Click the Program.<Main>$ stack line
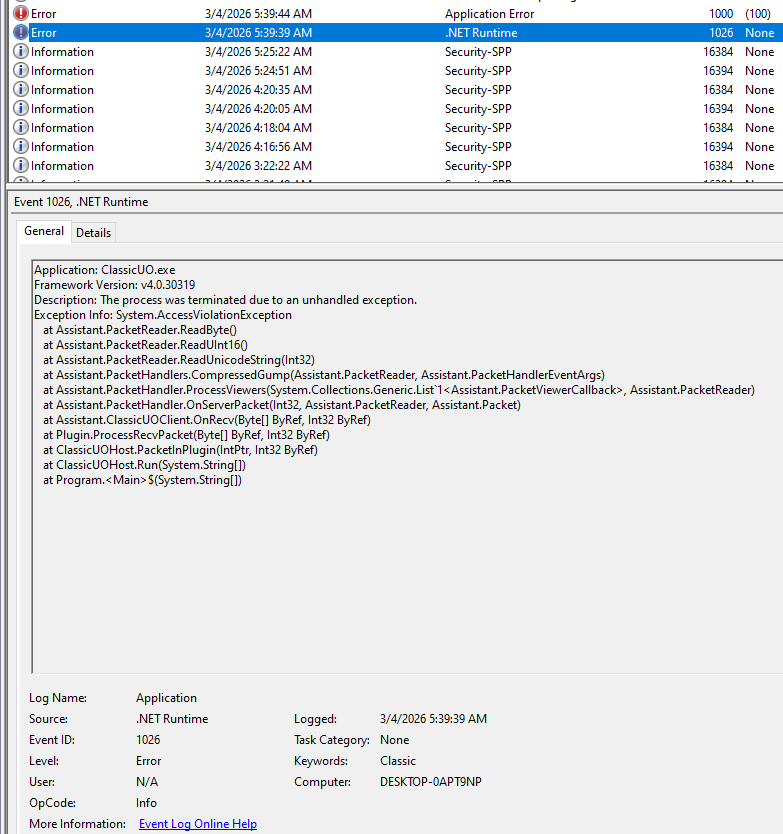Screen dimensions: 783x834 point(143,480)
